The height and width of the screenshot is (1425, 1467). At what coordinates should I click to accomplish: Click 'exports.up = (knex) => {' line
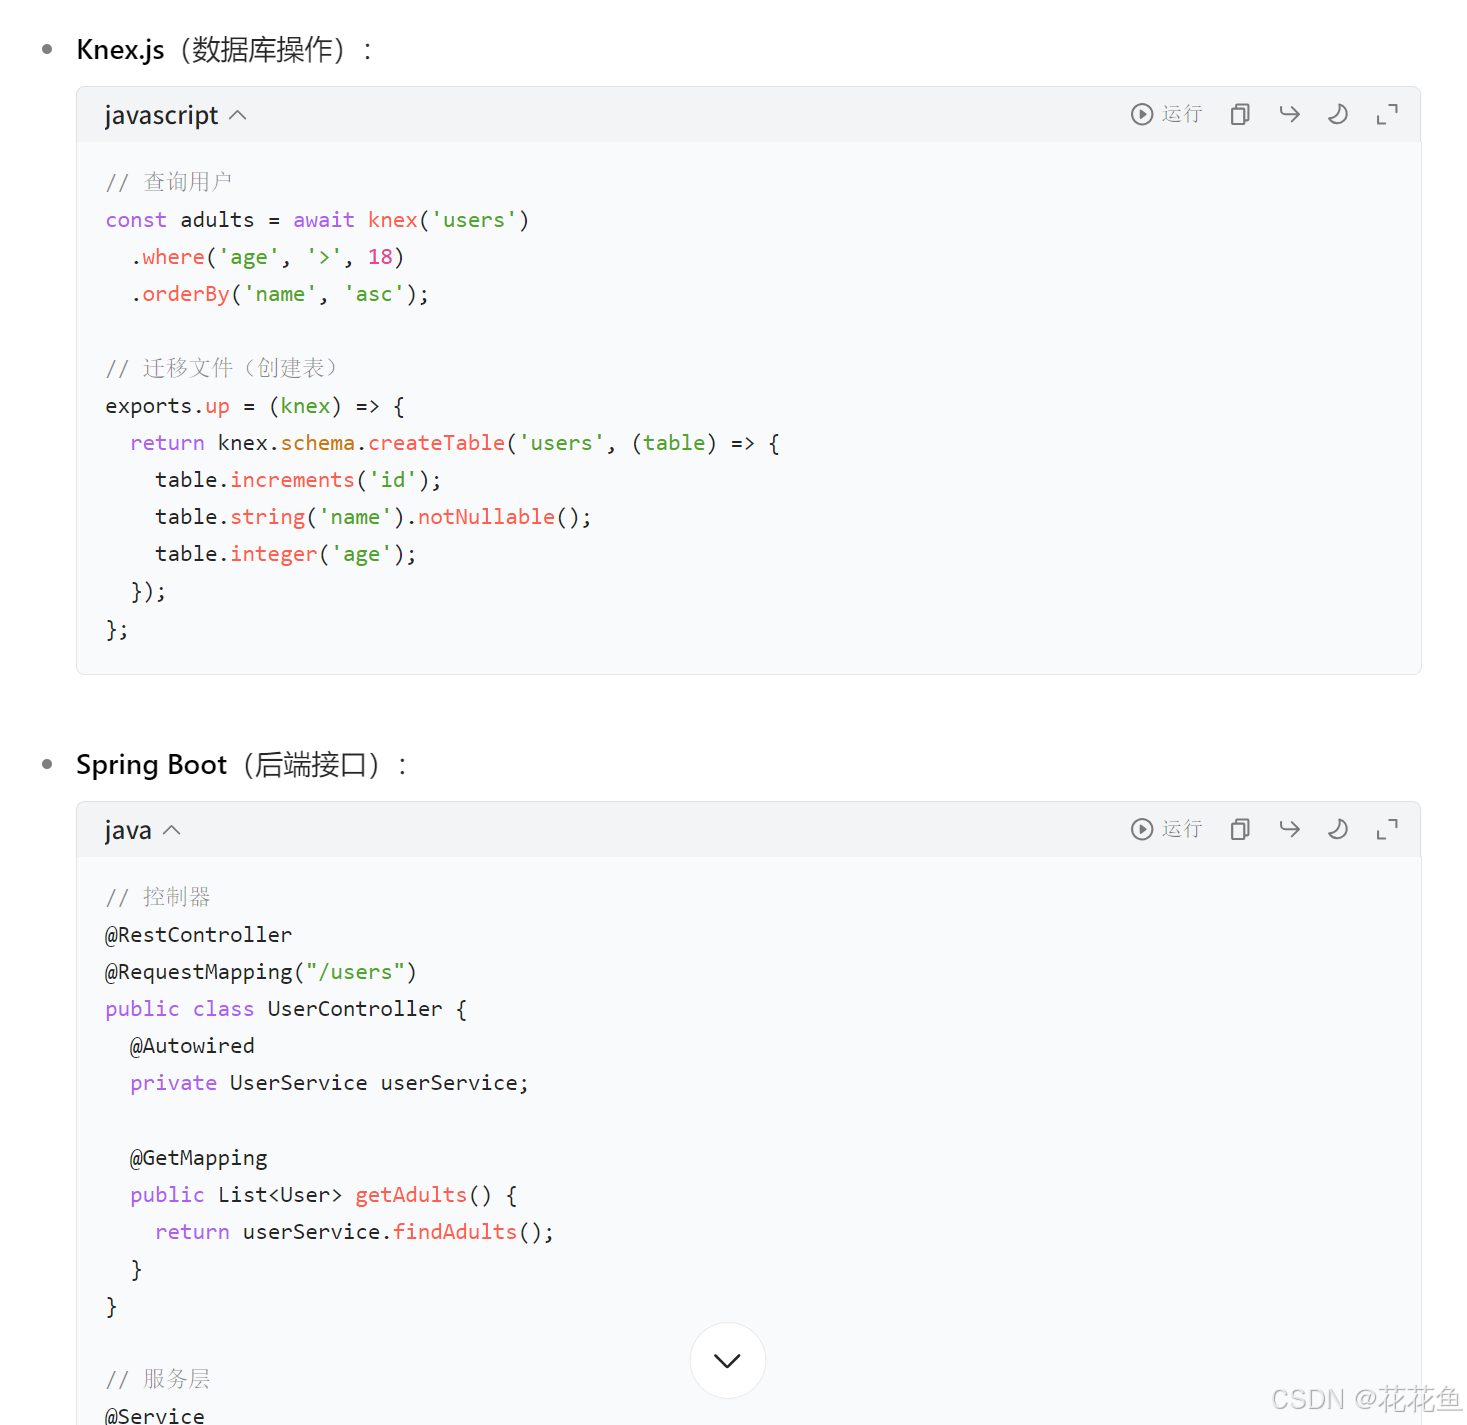[255, 406]
